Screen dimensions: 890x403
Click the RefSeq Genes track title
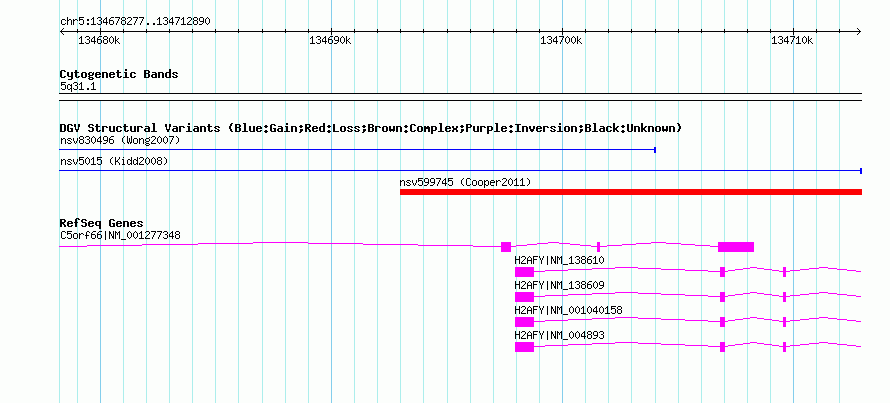tap(102, 223)
